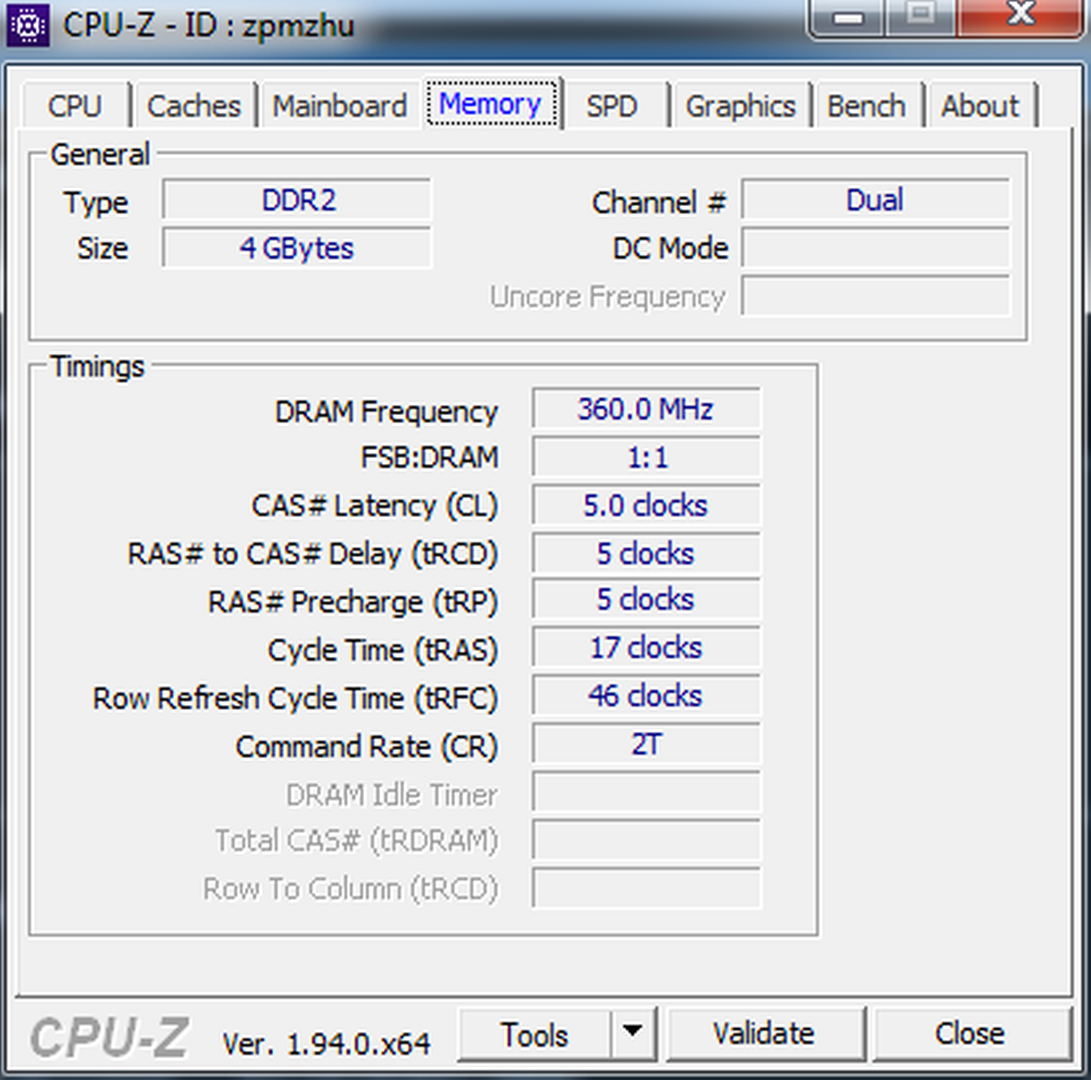This screenshot has height=1080, width=1091.
Task: Click the Command Rate (CR) label
Action: pyautogui.click(x=367, y=747)
